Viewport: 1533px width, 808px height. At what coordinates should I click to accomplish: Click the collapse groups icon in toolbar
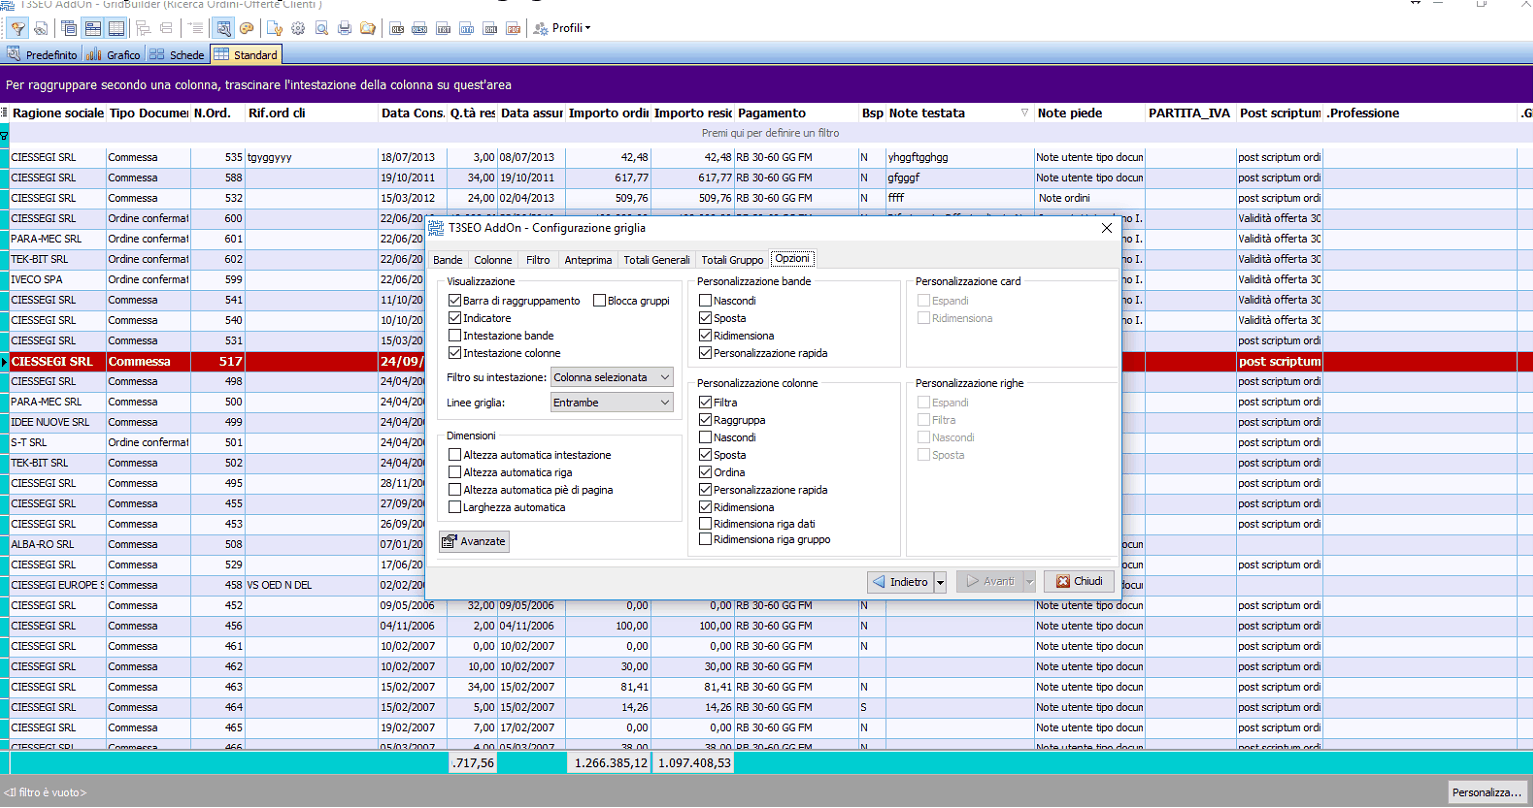(166, 29)
